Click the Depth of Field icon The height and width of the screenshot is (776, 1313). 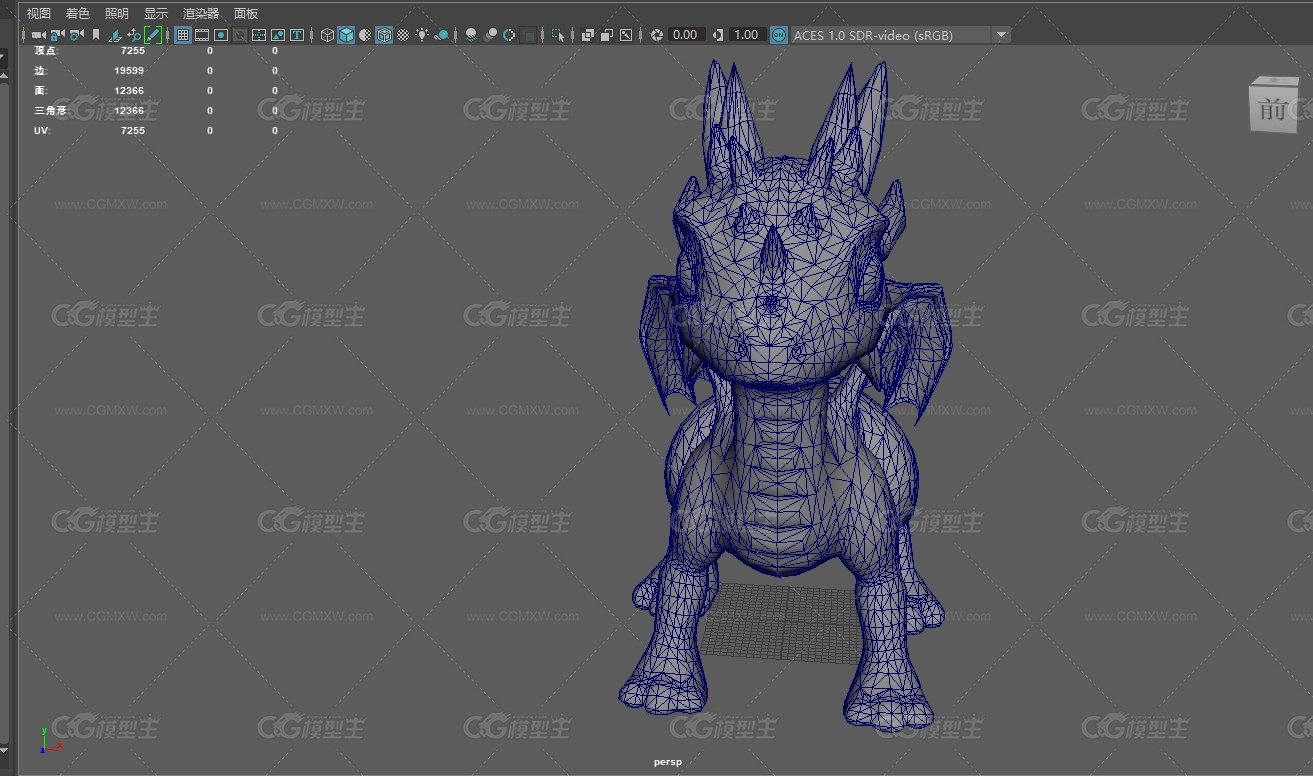coord(528,35)
